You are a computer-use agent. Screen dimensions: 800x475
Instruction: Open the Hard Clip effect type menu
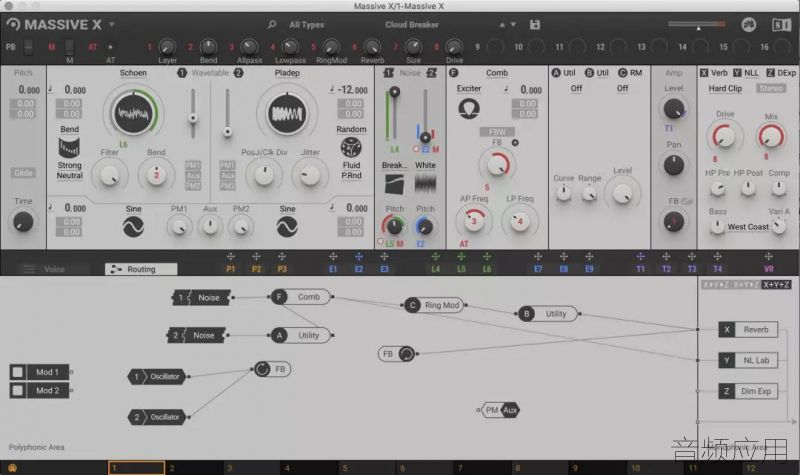tap(725, 88)
